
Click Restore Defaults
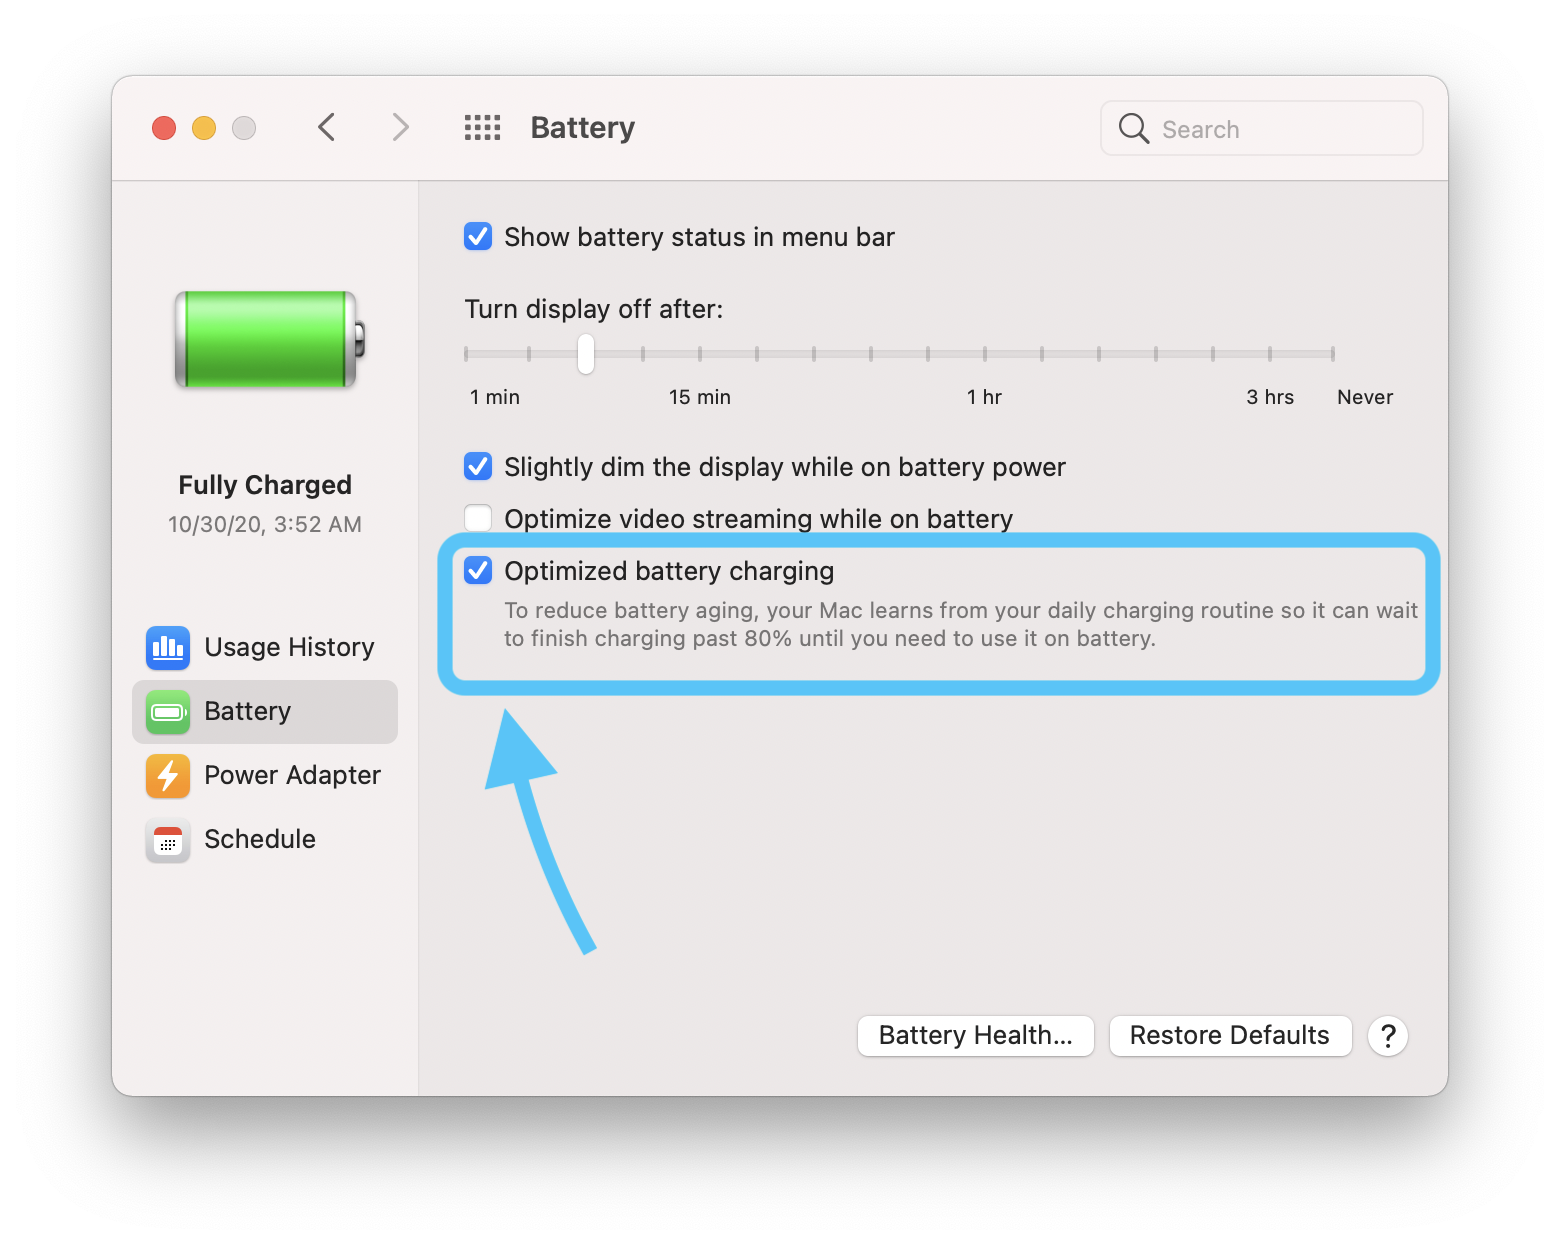1230,1036
